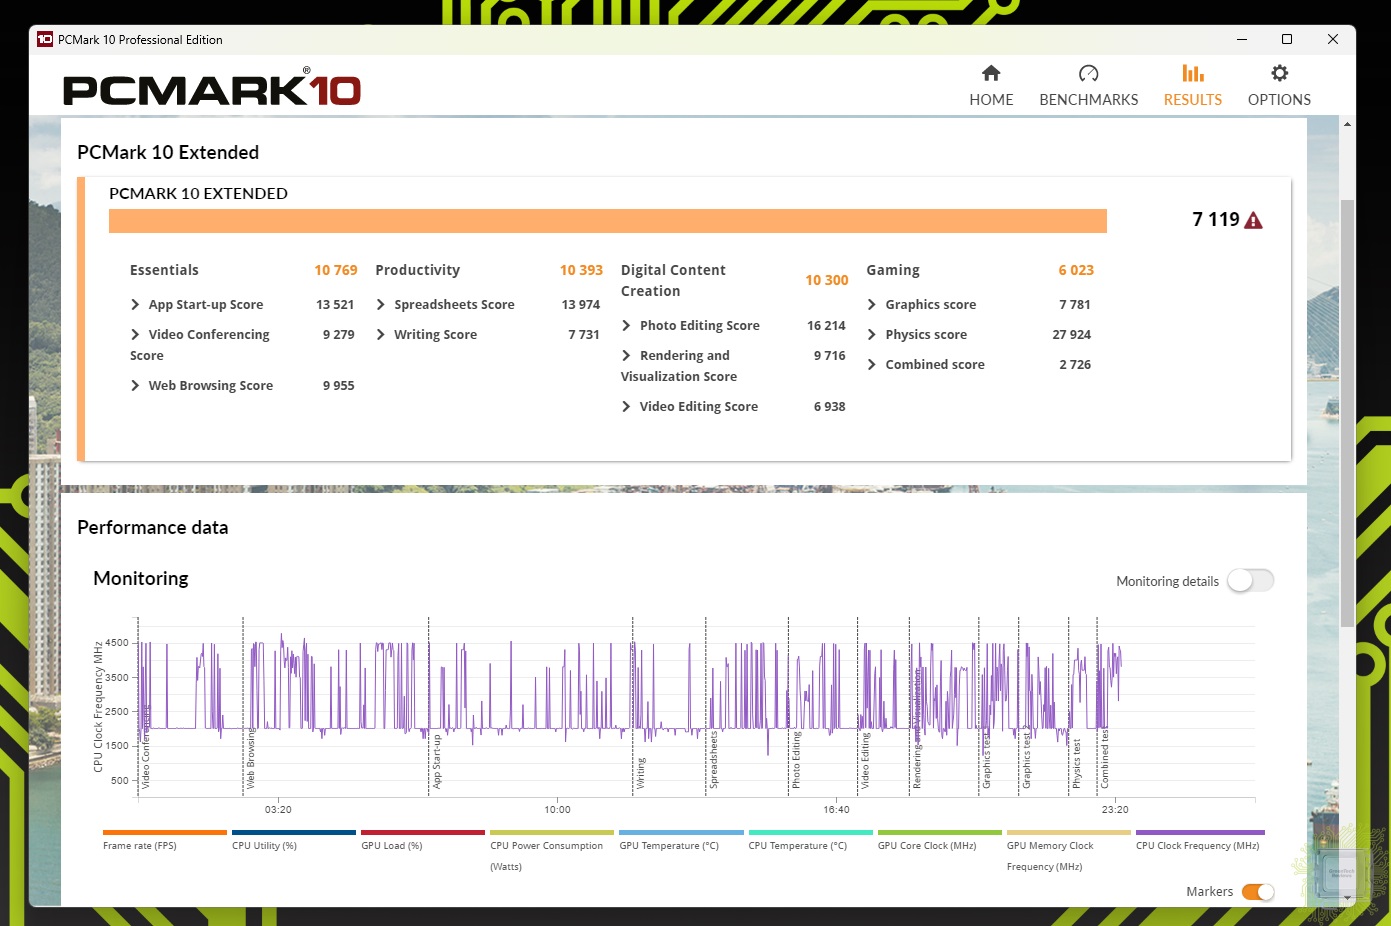Click the scrollbar up arrow

(1347, 125)
